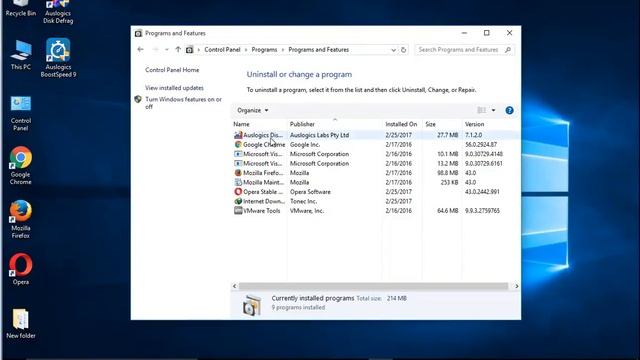Click publisher Auslogics Labs Pty Ltd

(x=320, y=135)
